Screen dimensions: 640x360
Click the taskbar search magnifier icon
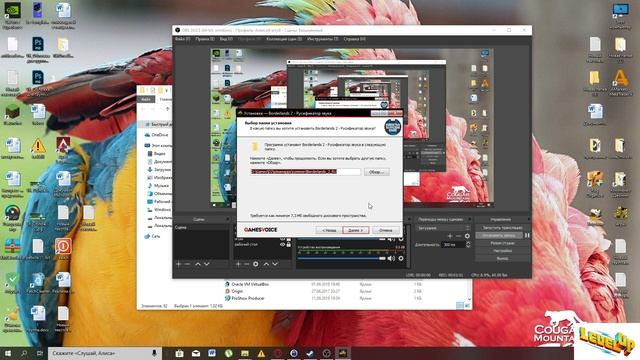point(24,353)
